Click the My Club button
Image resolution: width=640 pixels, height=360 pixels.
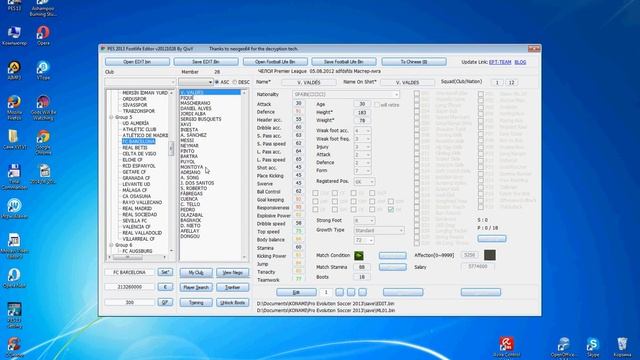coord(196,272)
